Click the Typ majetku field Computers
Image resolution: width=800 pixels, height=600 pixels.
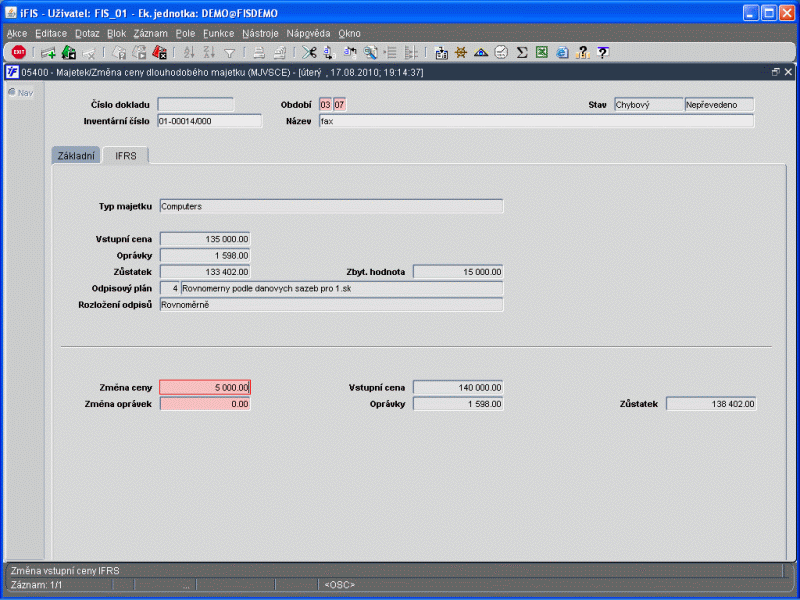(331, 206)
